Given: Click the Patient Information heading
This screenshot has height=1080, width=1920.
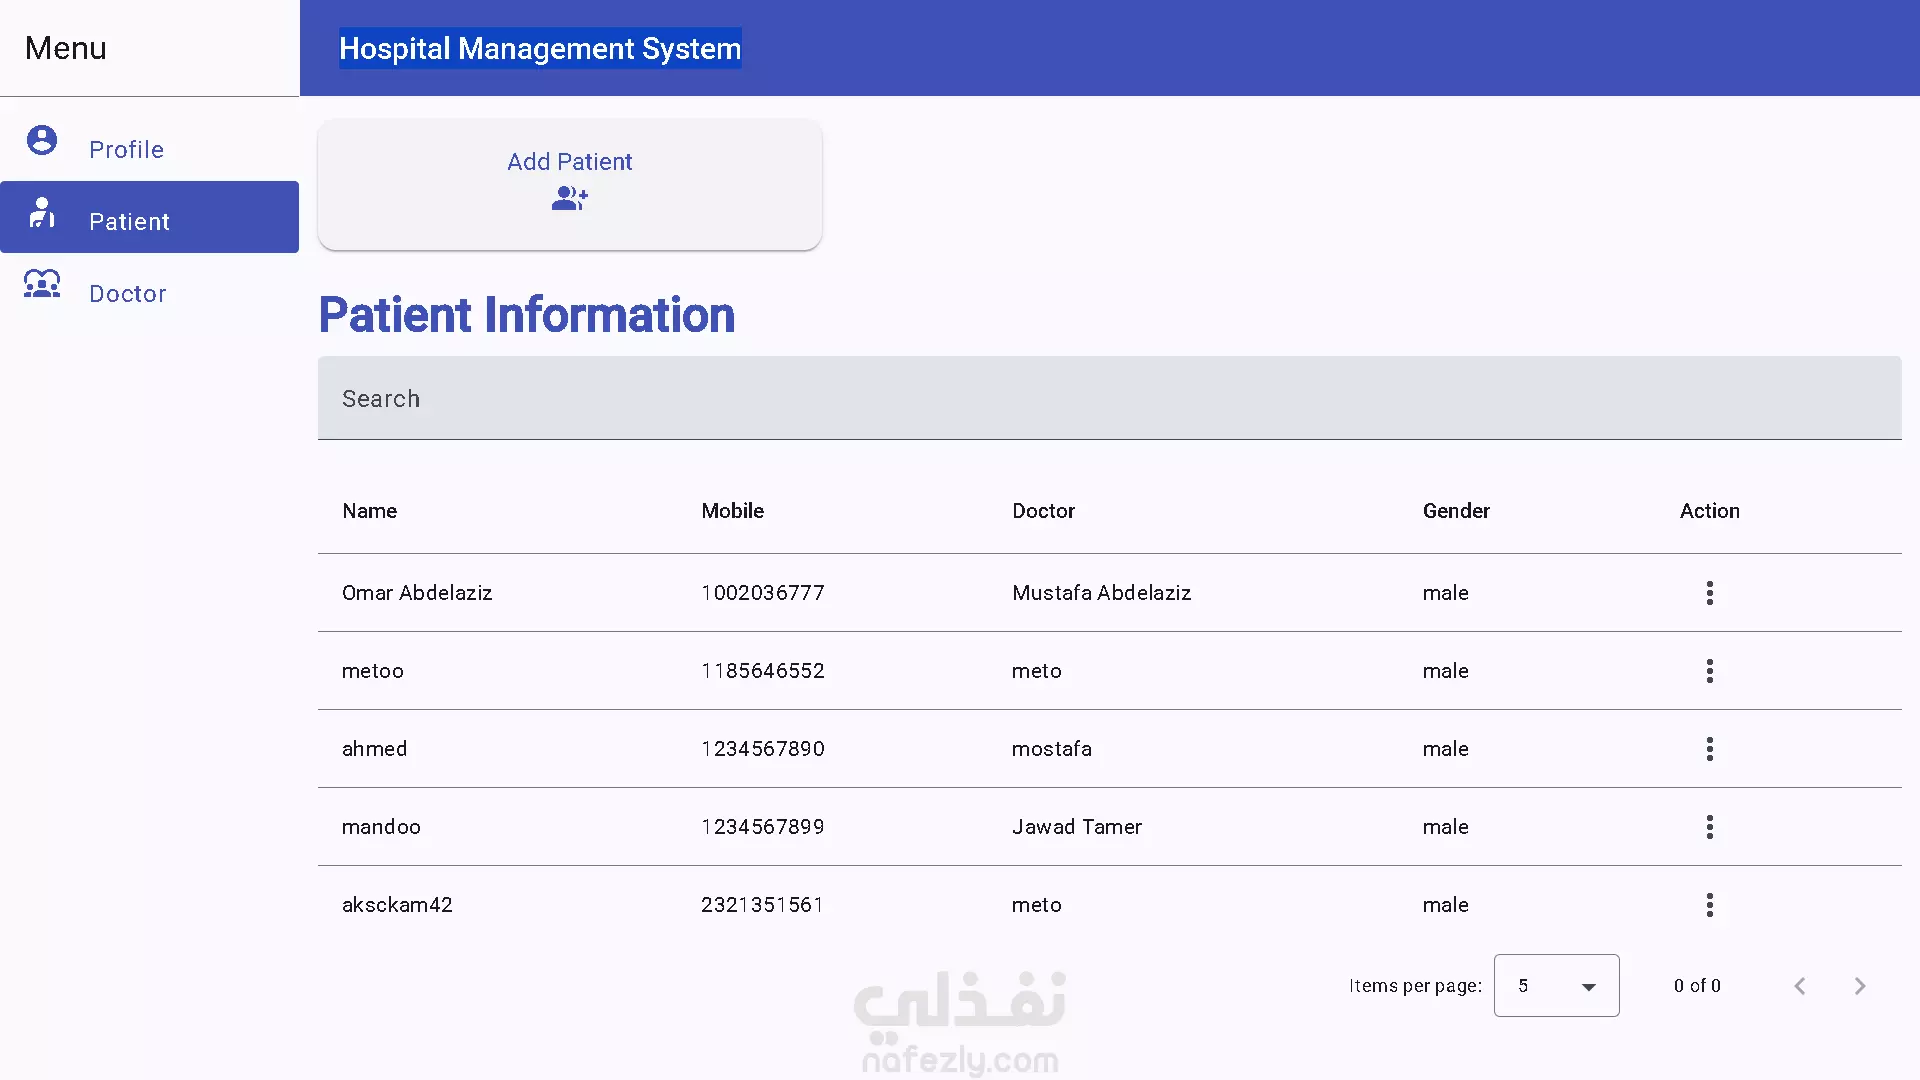Looking at the screenshot, I should click(527, 315).
